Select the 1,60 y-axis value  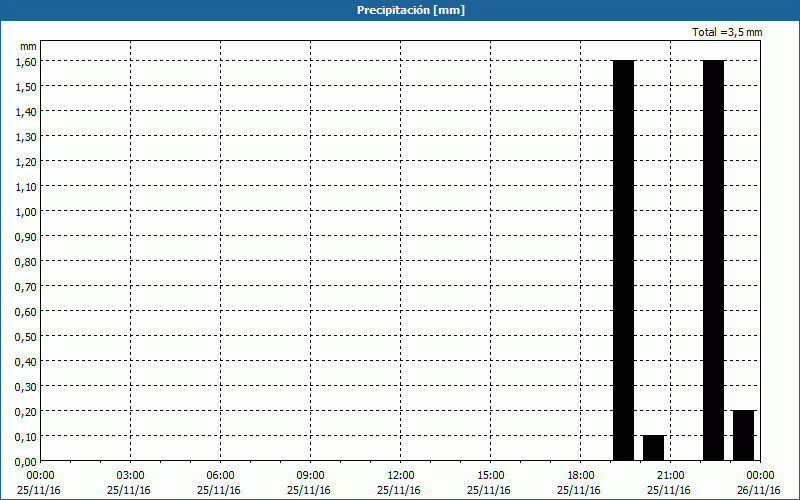click(26, 61)
